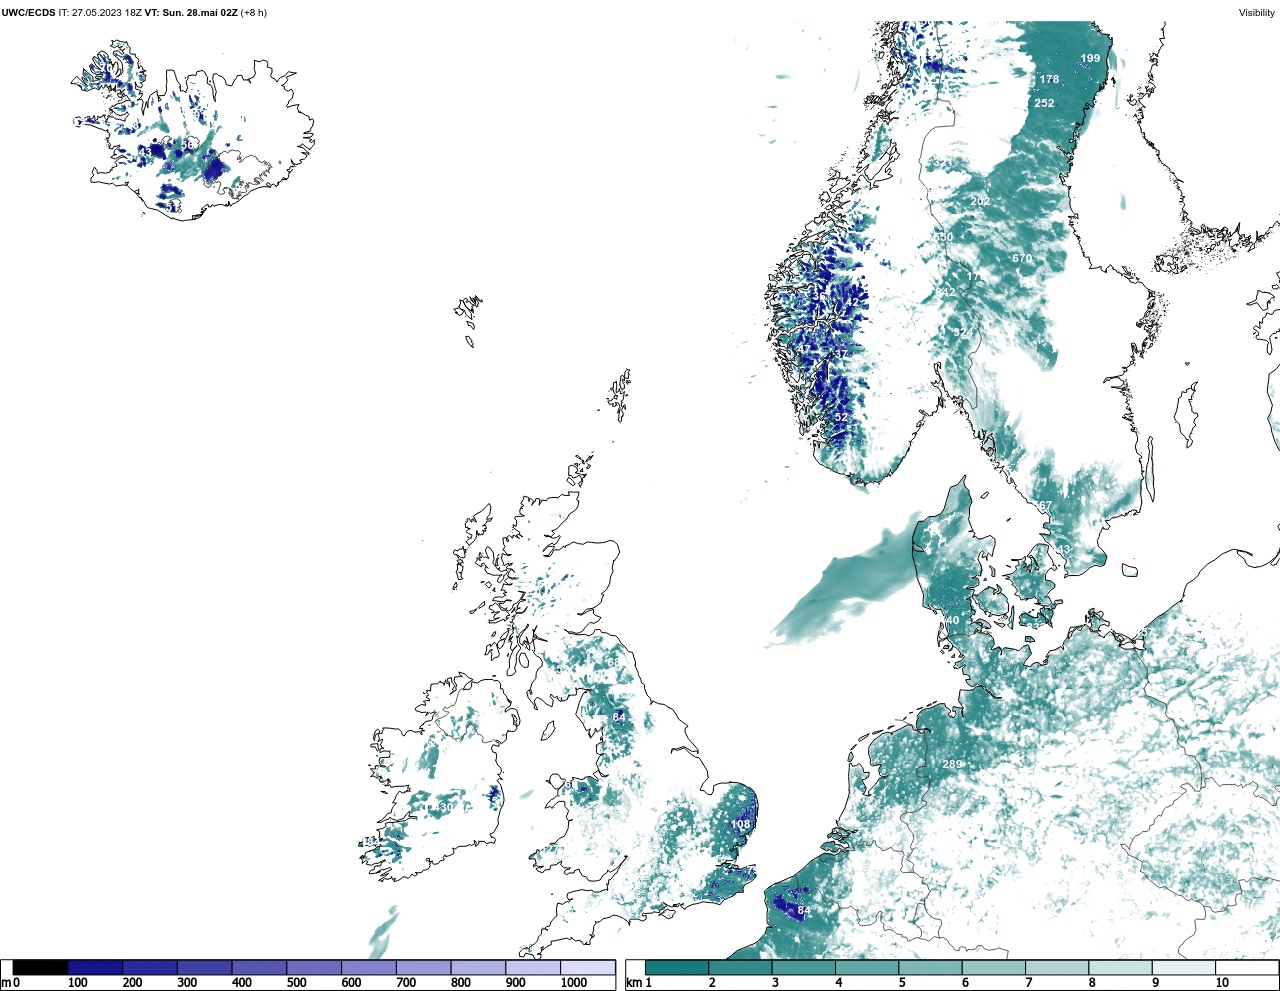Screen dimensions: 1280x991
Task: Click the 400–500 m legend swatch
Action: [x=259, y=967]
